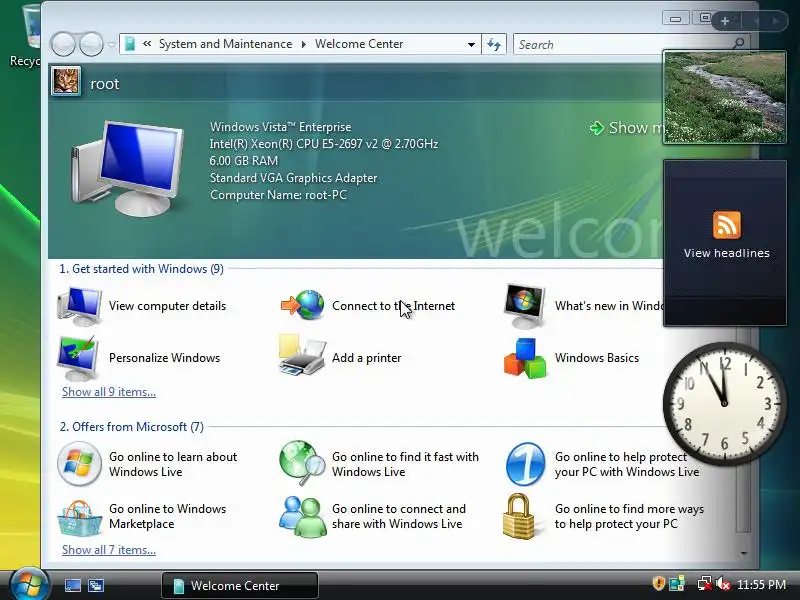Click the sidebar add gadgets plus button

725,21
